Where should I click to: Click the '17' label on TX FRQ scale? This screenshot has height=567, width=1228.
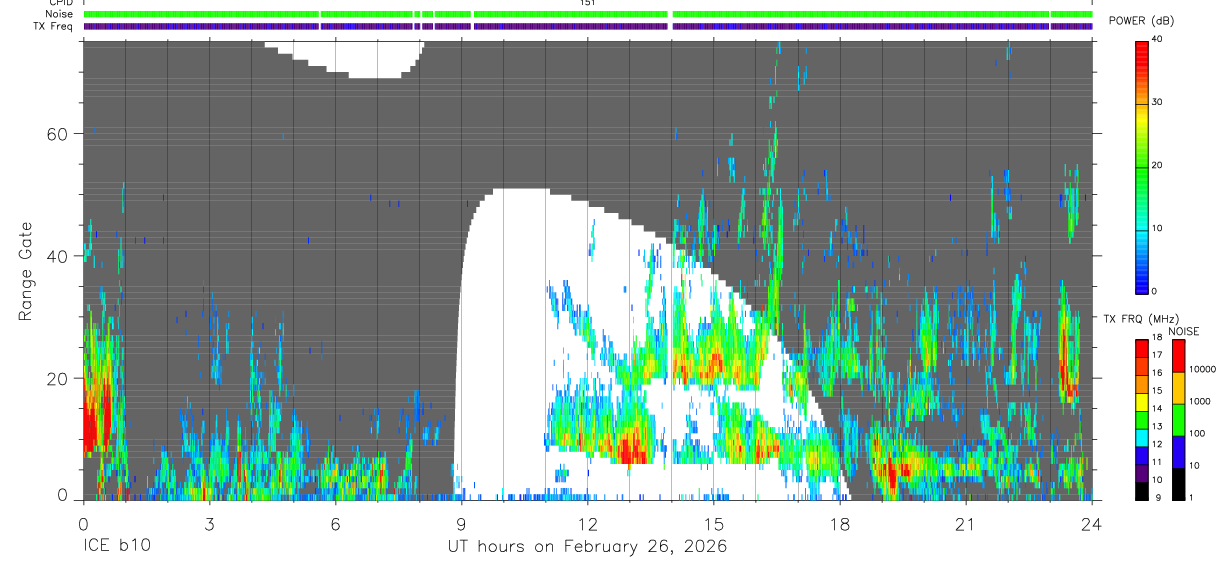coord(1158,355)
